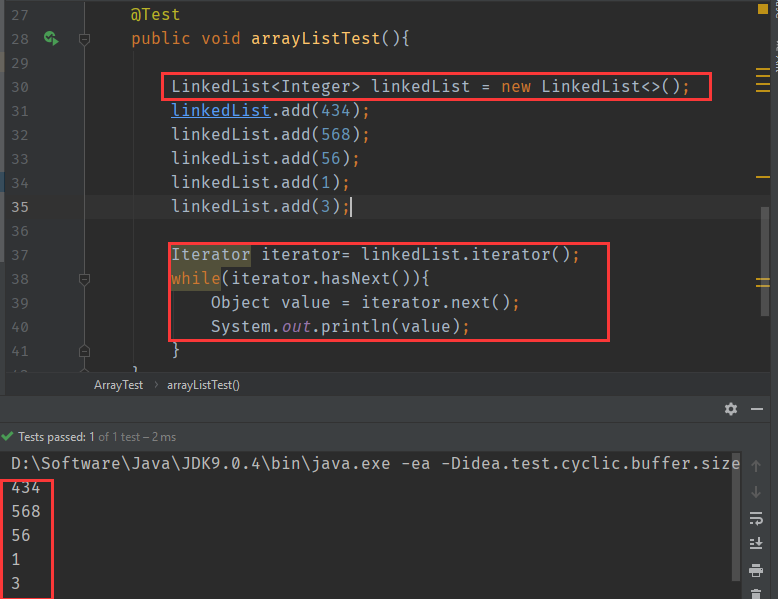The image size is (778, 599).
Task: Run test via gutter icon at line 28
Action: (x=51, y=38)
